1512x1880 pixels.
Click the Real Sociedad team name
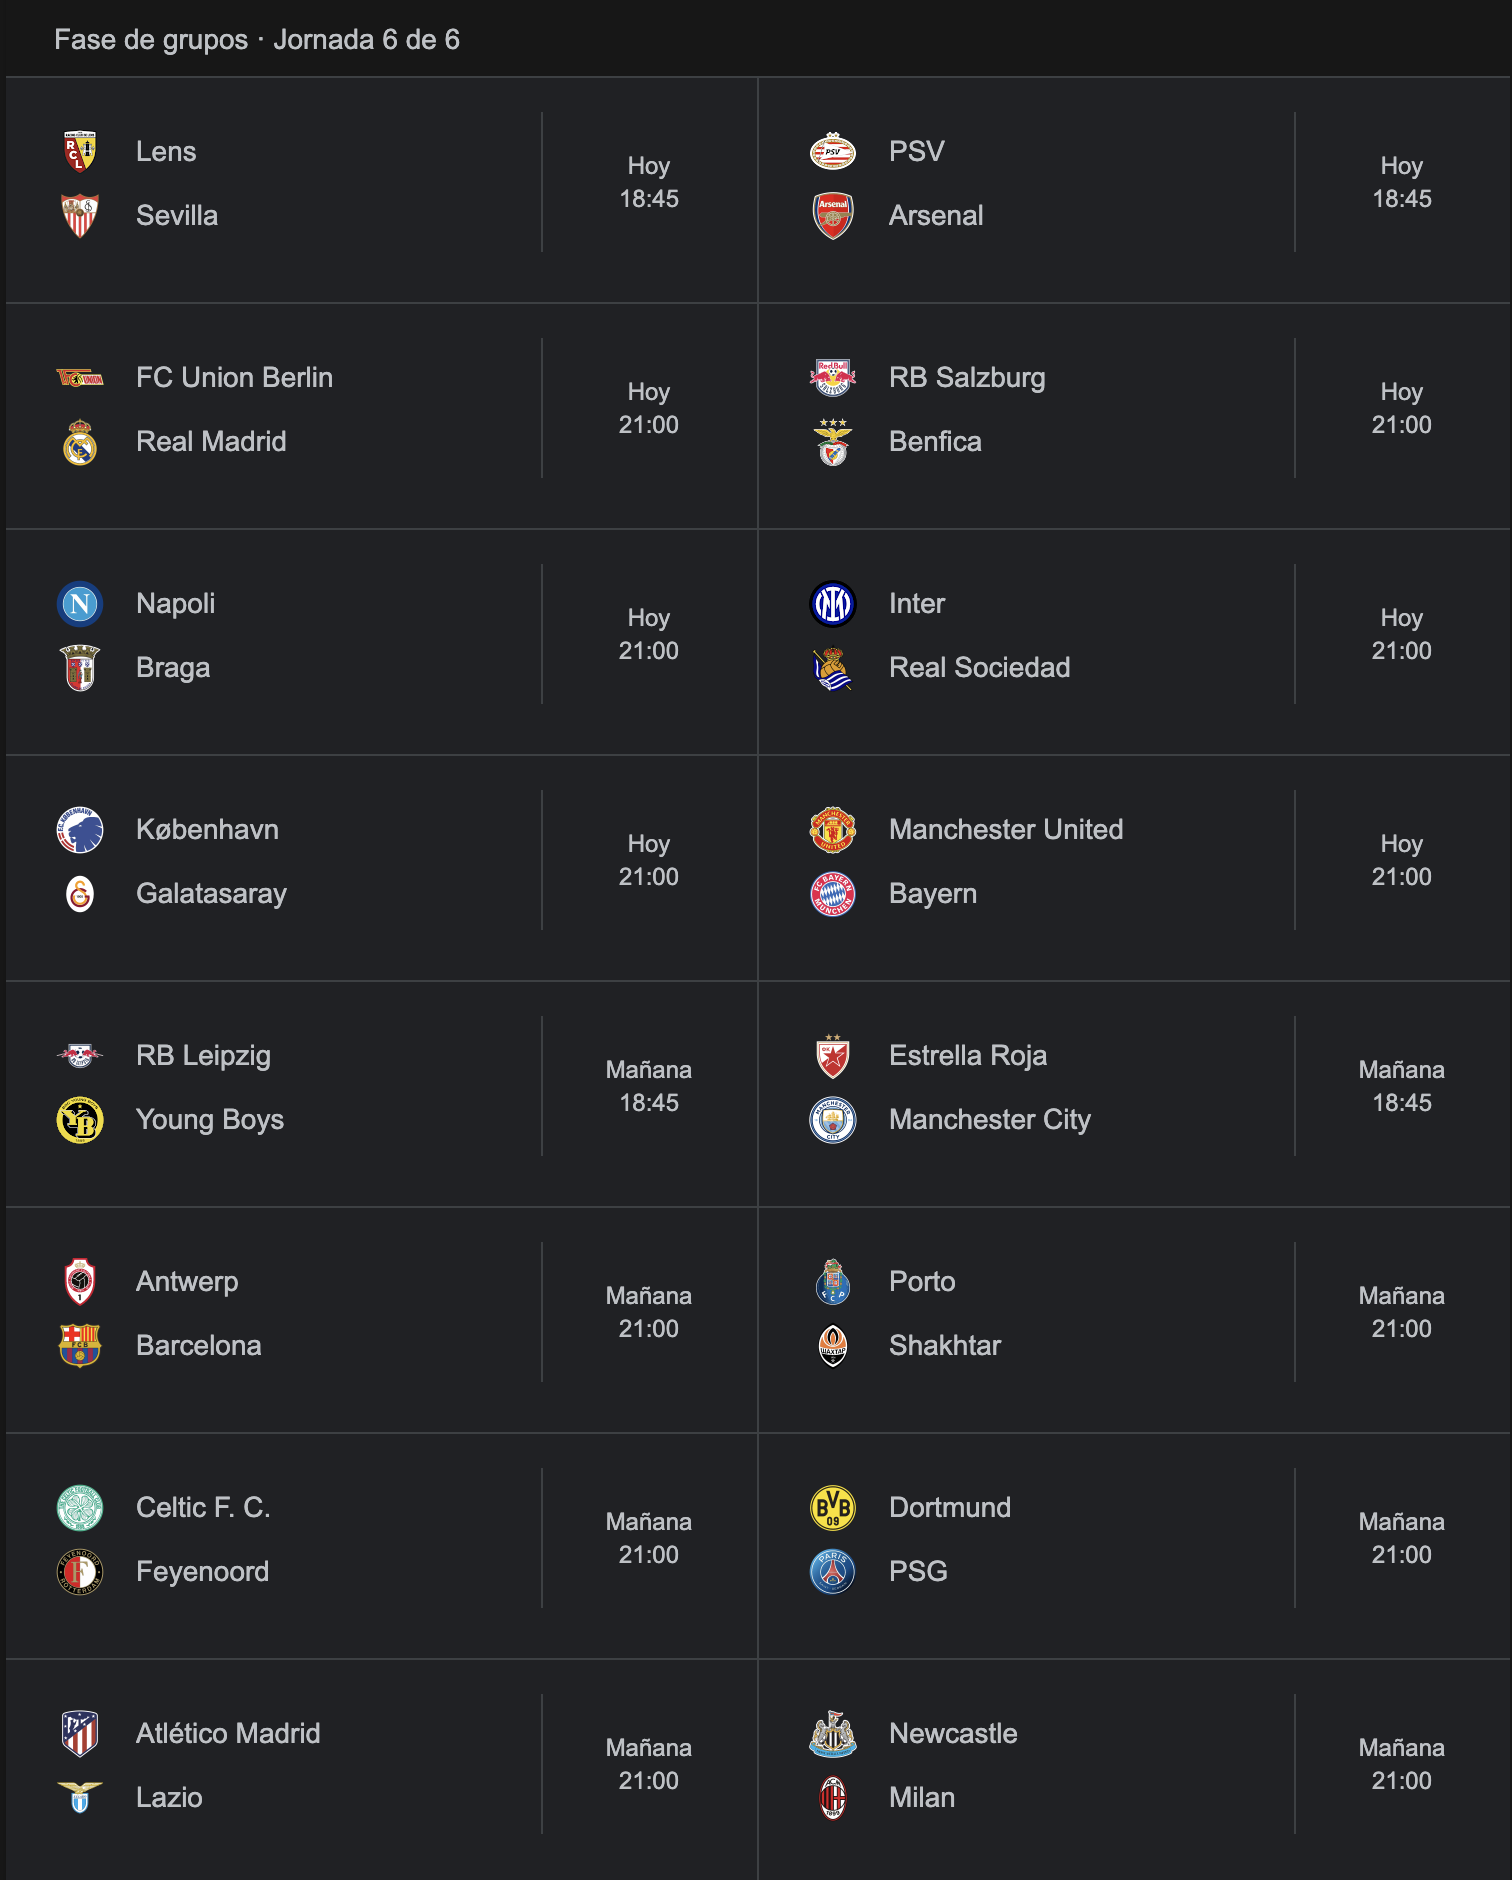[980, 668]
